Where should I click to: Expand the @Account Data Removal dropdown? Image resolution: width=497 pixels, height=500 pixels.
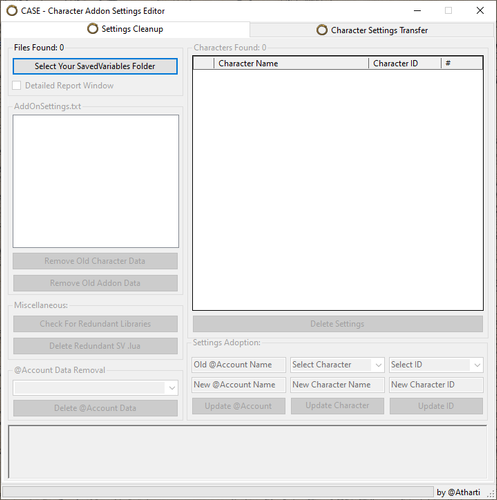point(172,388)
